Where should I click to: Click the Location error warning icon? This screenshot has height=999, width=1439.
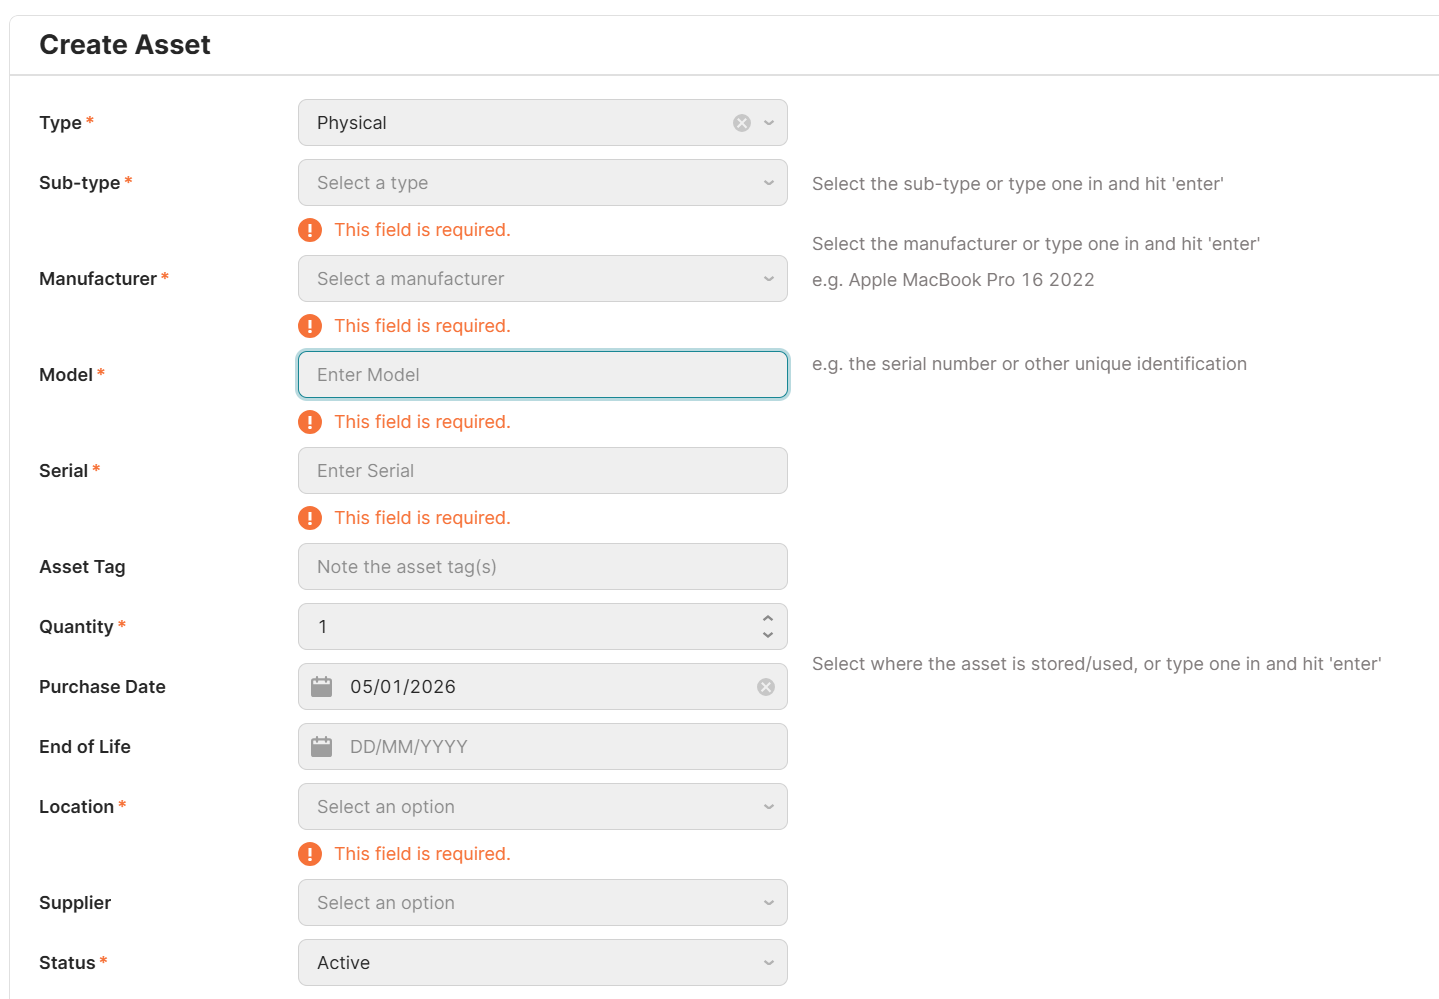(x=310, y=854)
